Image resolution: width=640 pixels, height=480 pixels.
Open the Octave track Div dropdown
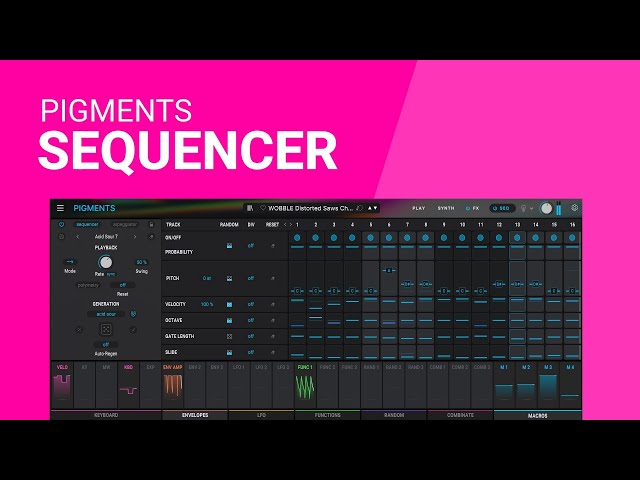251,320
